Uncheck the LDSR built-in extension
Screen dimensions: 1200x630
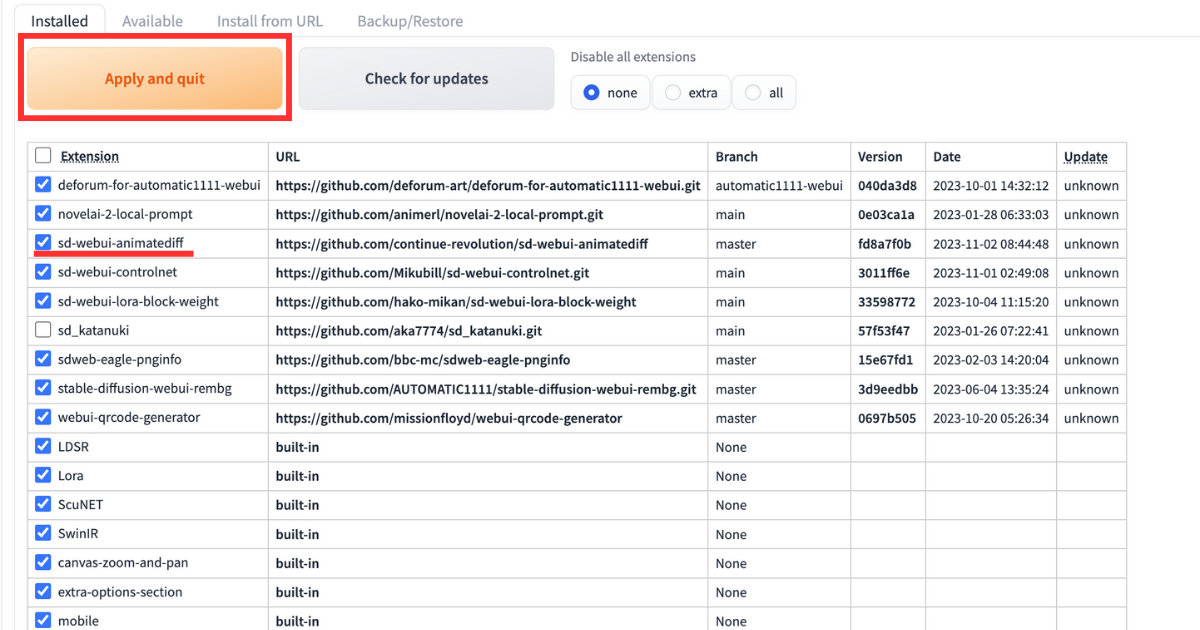click(x=43, y=447)
